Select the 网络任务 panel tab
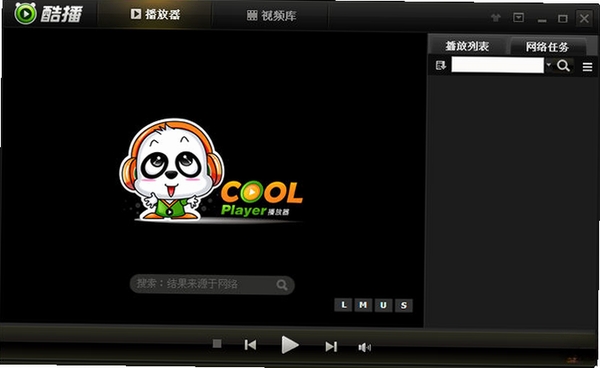Screen dimensions: 600x368 [x=547, y=47]
